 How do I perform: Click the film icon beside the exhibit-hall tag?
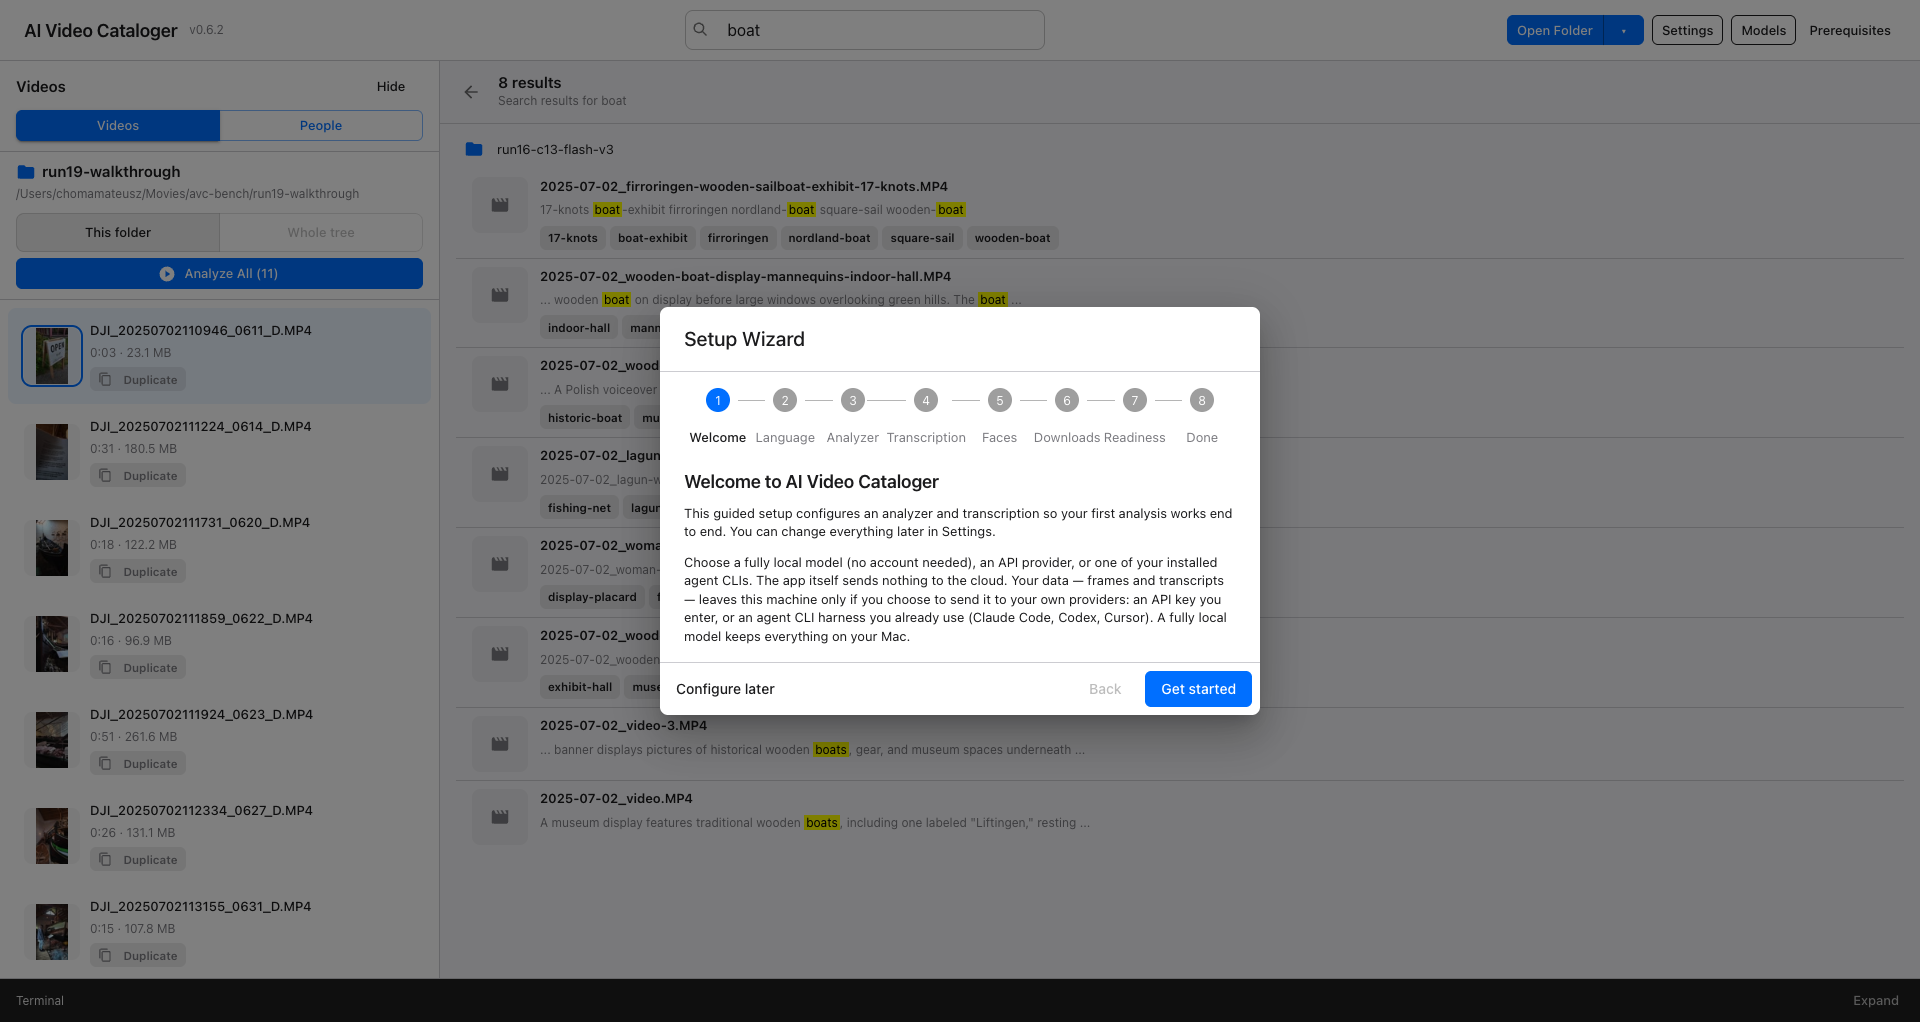[500, 654]
